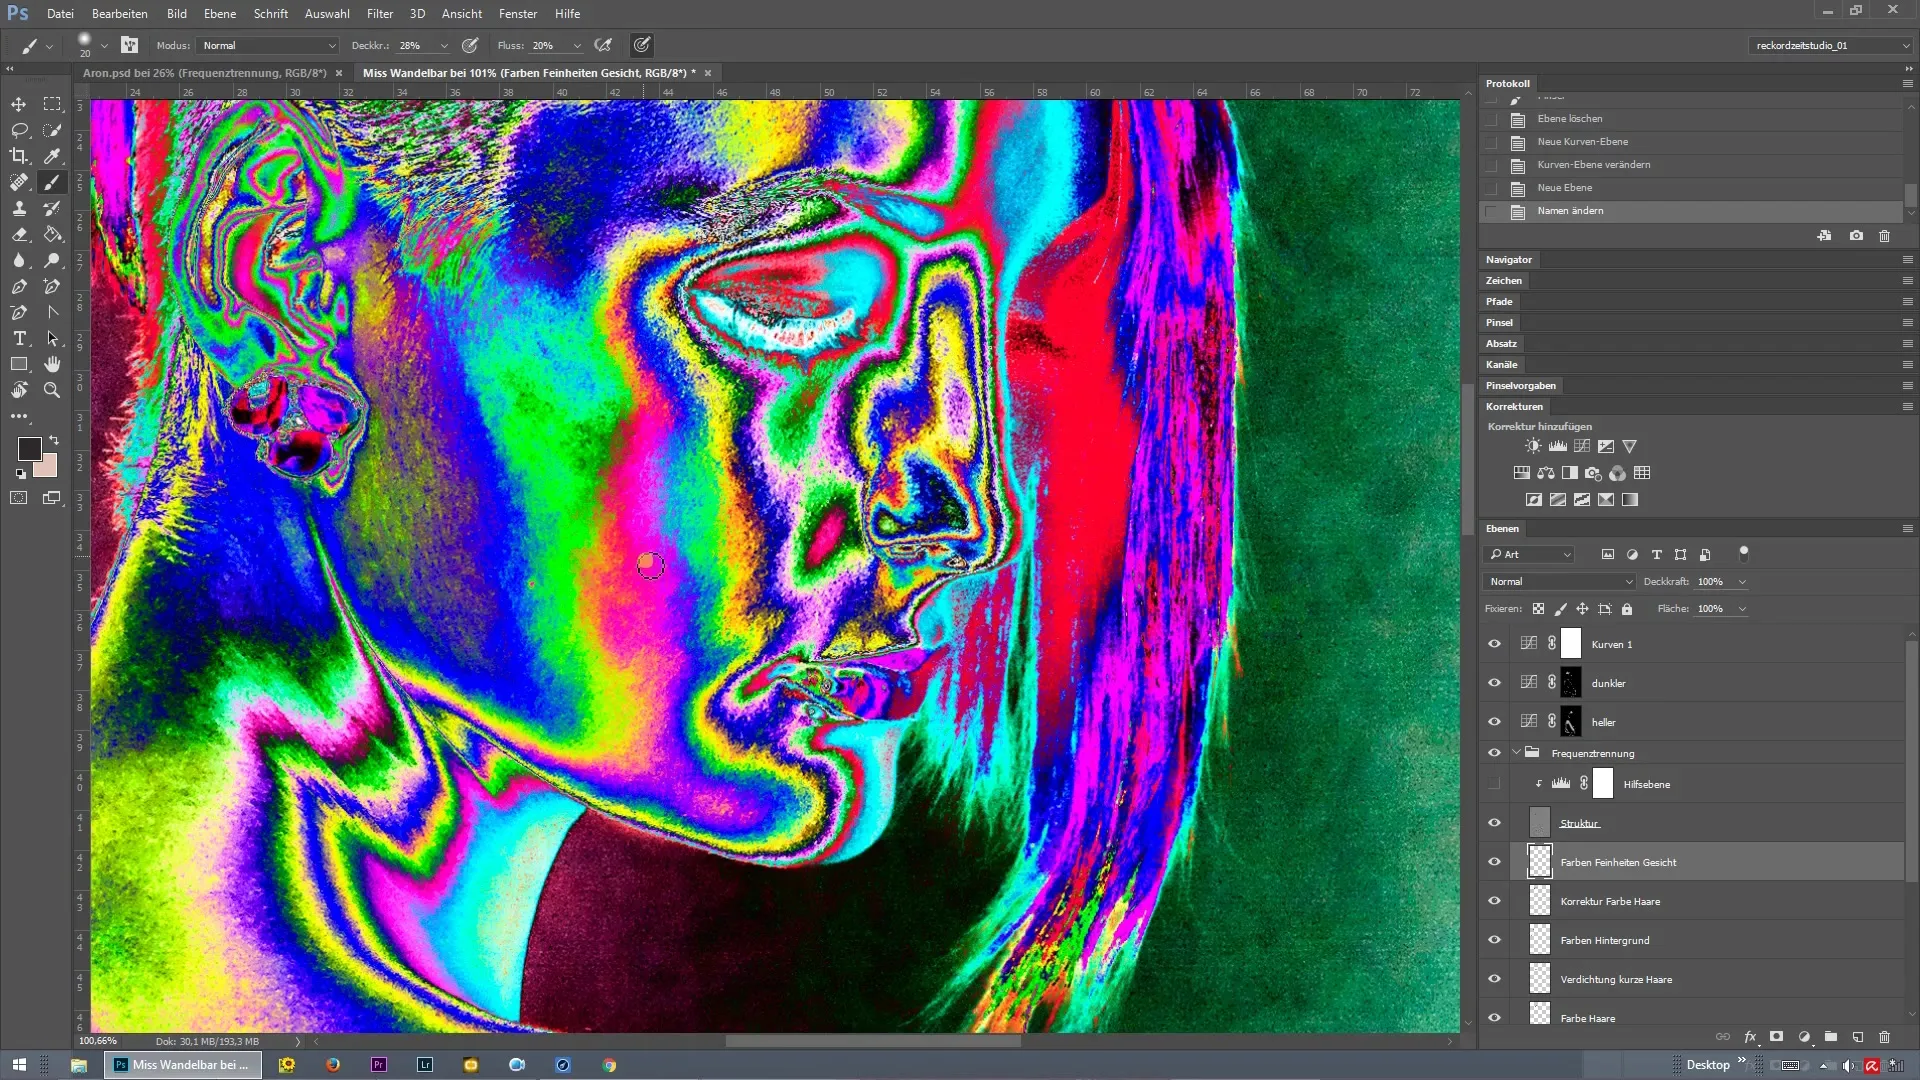Viewport: 1920px width, 1080px height.
Task: Create new group folder icon
Action: click(1830, 1037)
